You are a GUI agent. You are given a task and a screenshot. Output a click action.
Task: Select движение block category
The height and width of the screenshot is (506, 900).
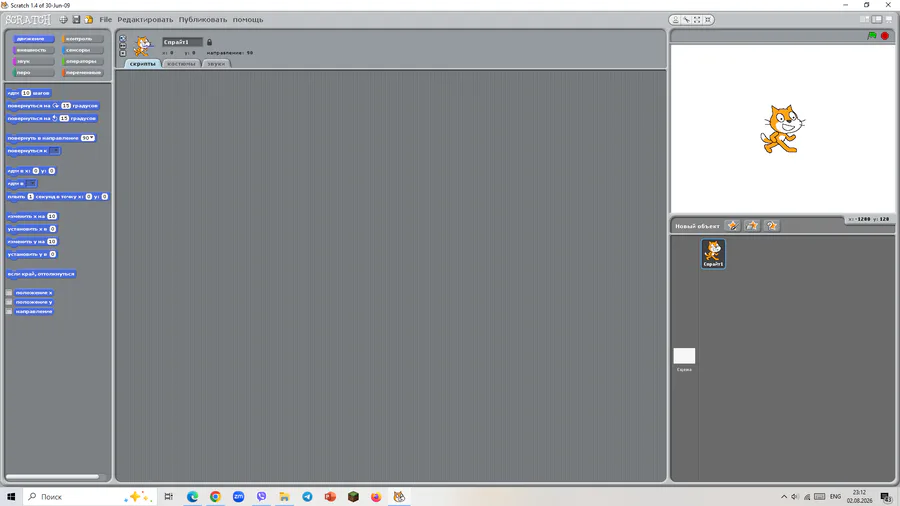33,39
